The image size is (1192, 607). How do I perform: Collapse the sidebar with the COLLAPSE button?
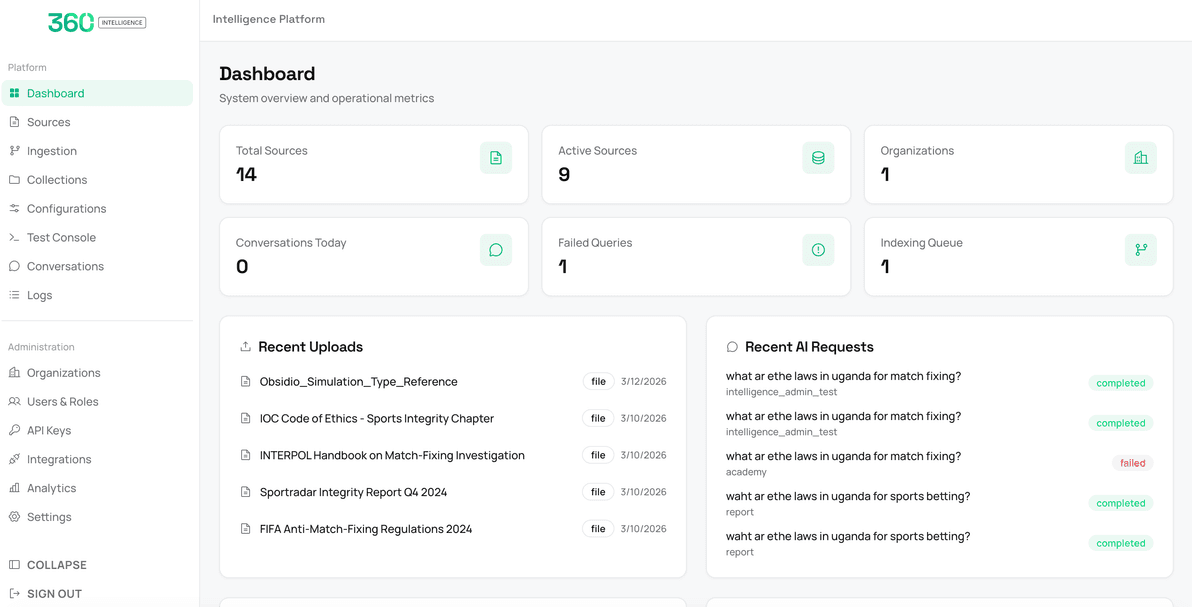(x=97, y=565)
